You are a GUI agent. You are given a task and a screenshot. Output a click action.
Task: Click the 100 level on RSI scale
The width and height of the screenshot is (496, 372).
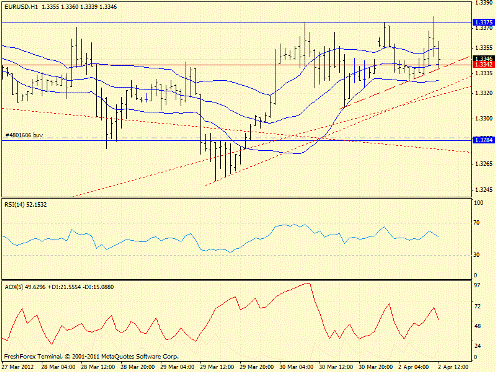478,203
